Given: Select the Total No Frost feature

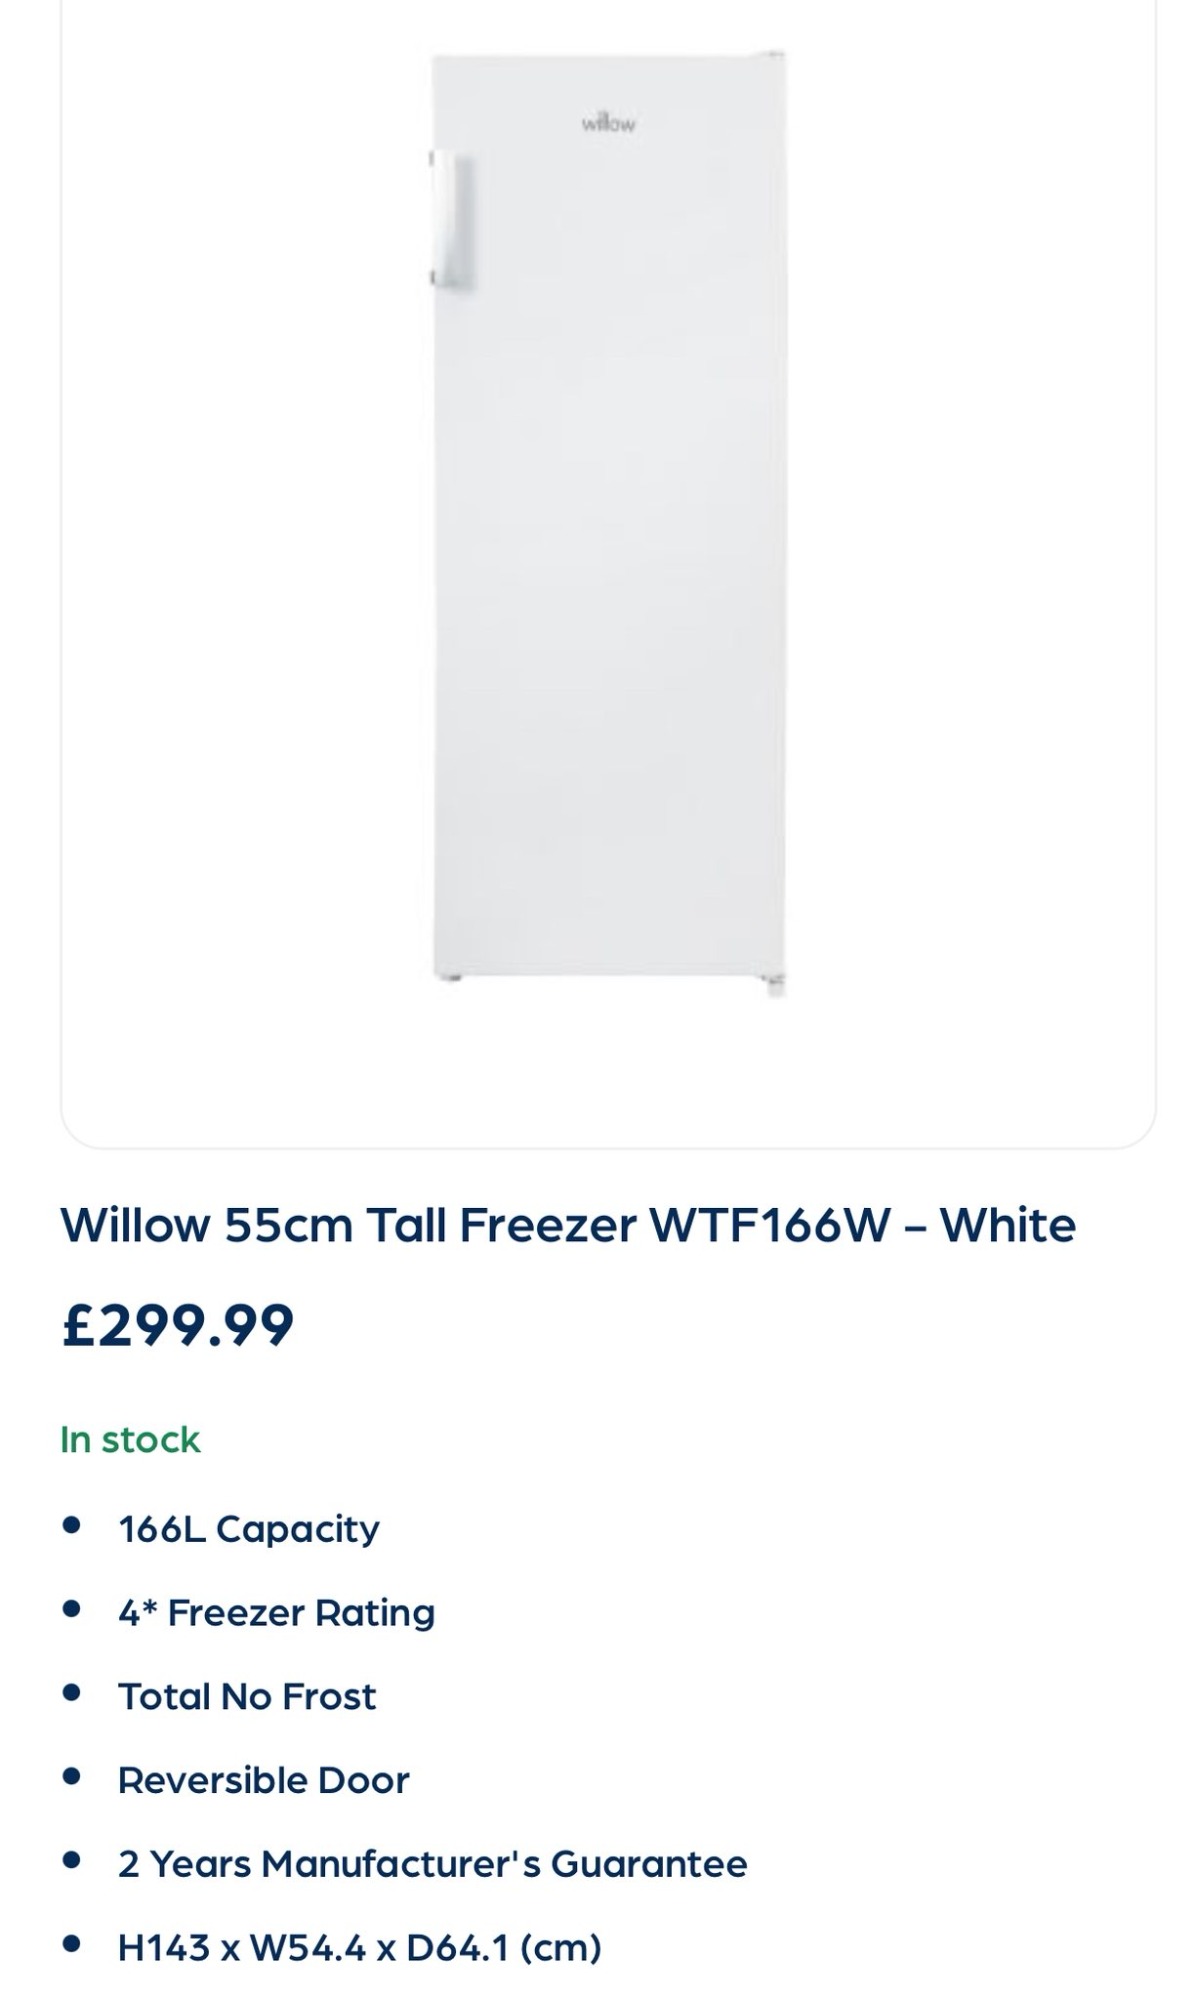Looking at the screenshot, I should [x=246, y=1697].
